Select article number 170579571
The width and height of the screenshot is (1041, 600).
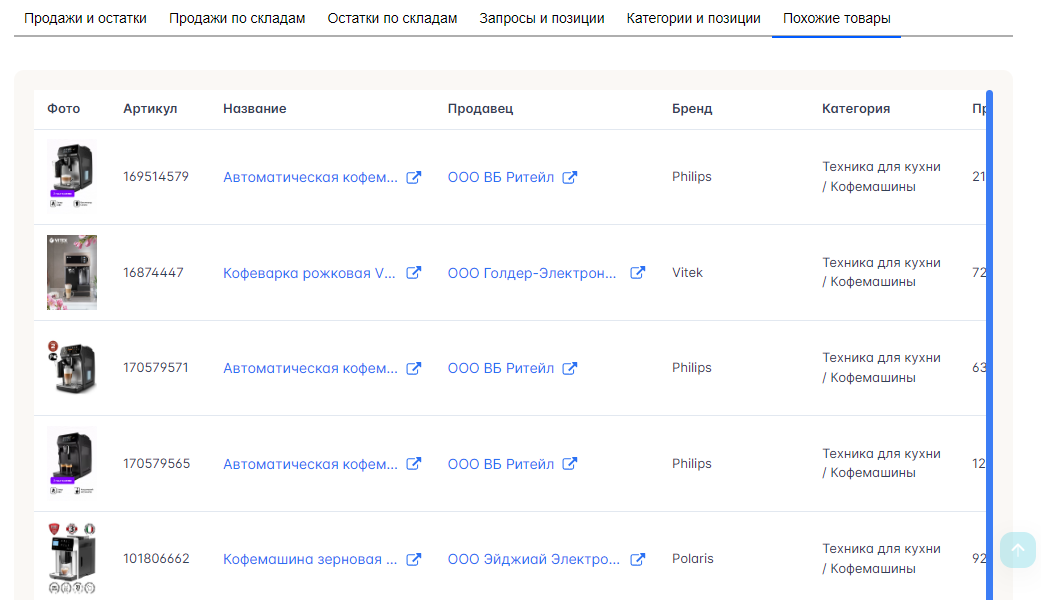156,368
